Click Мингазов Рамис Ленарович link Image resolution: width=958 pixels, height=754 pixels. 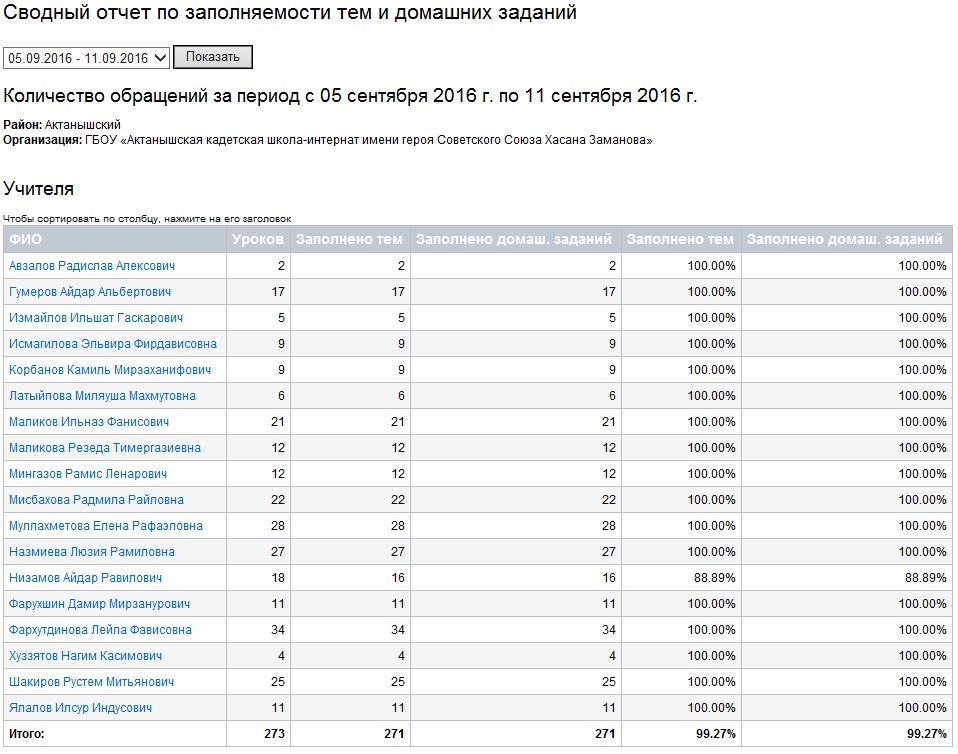click(x=88, y=474)
